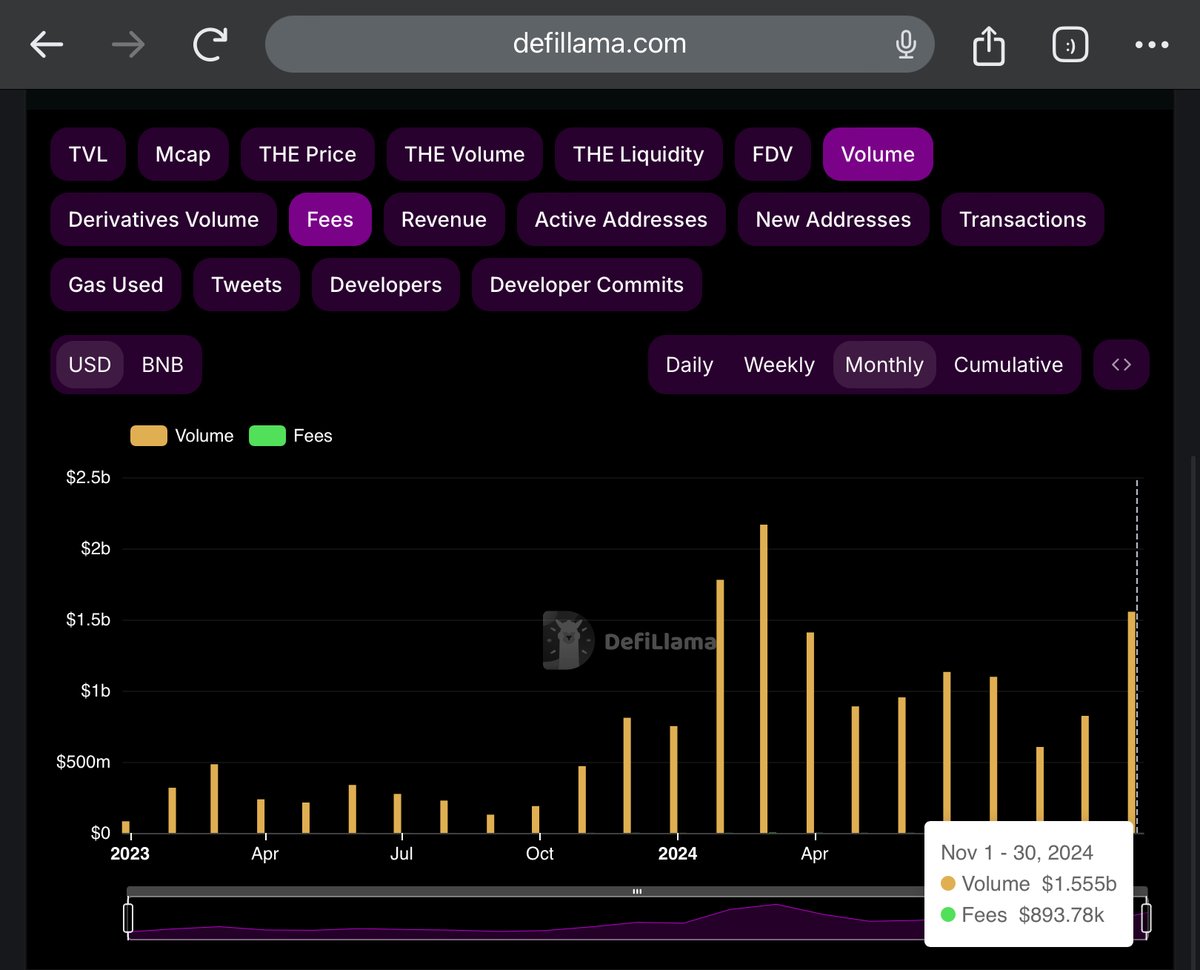Enable the Transactions metric

[1023, 219]
